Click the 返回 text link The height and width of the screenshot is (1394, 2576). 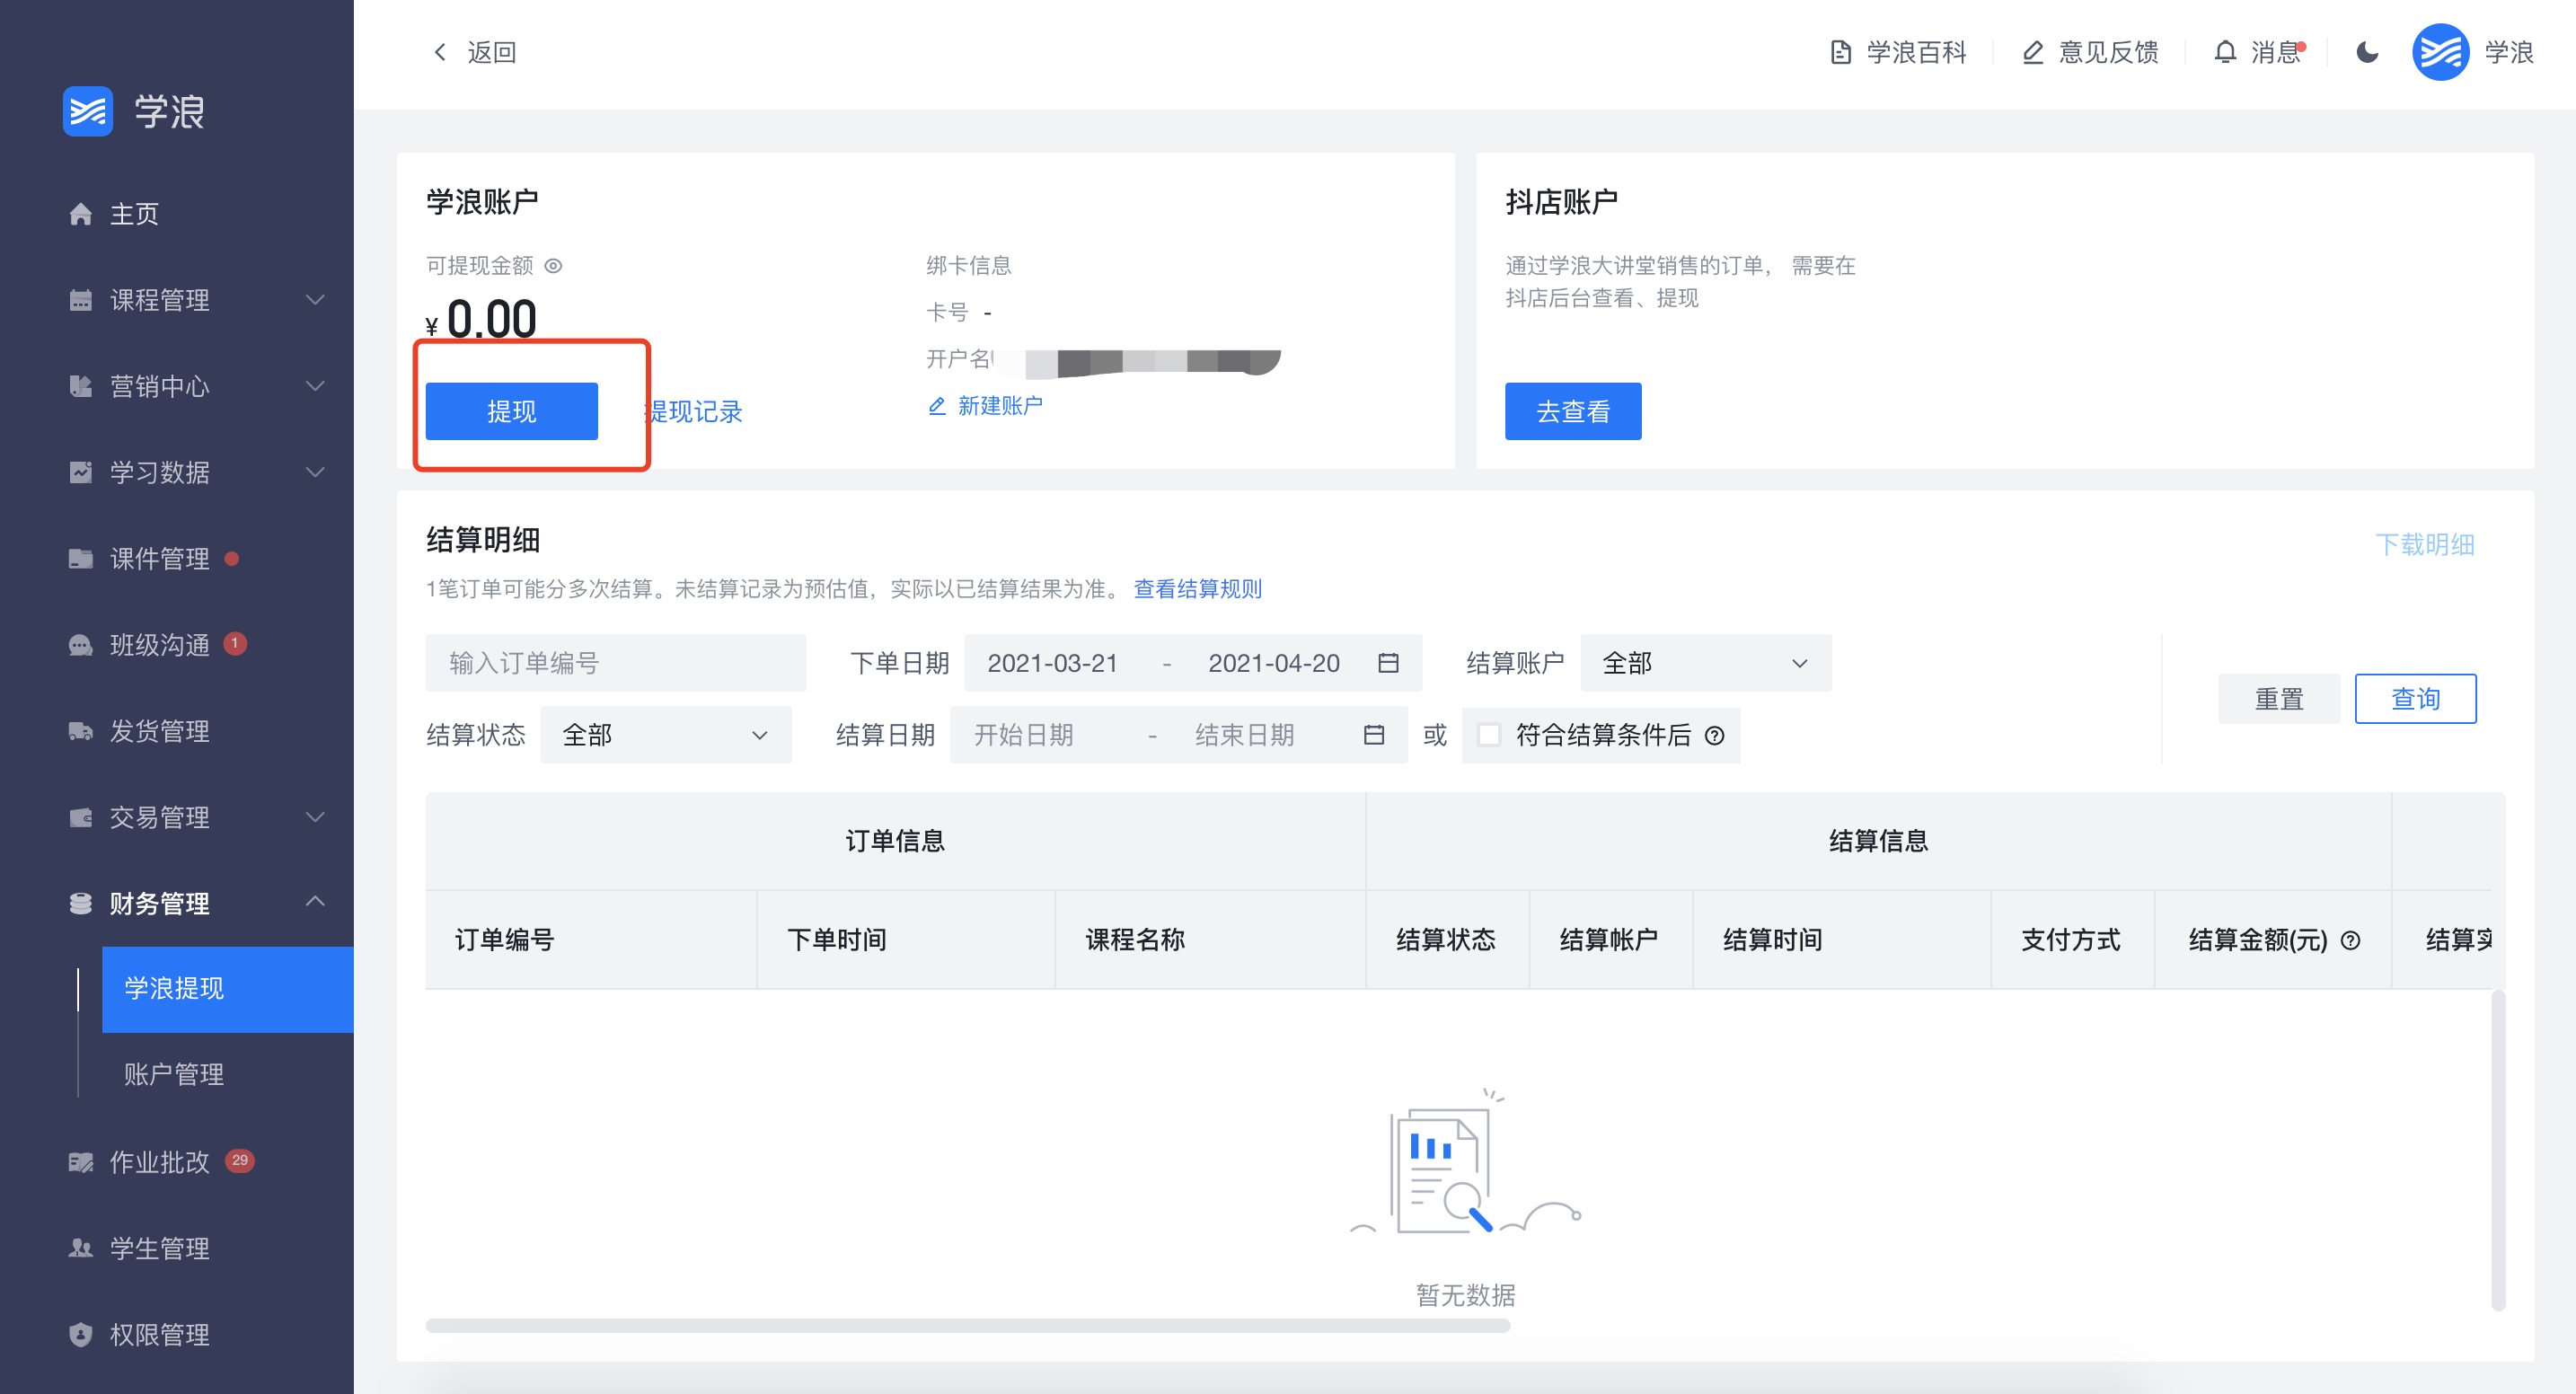492,52
